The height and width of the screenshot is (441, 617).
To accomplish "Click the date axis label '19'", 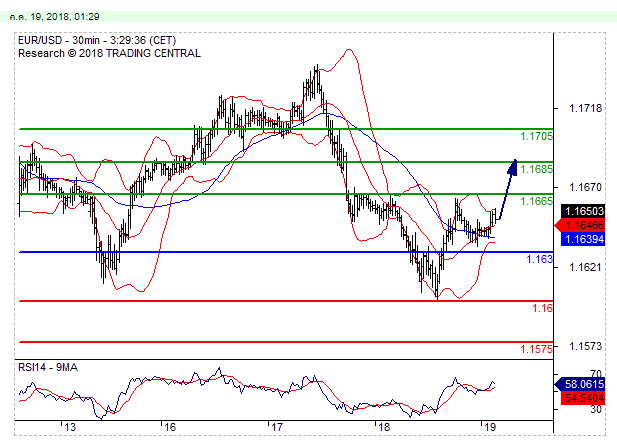I will (x=490, y=427).
